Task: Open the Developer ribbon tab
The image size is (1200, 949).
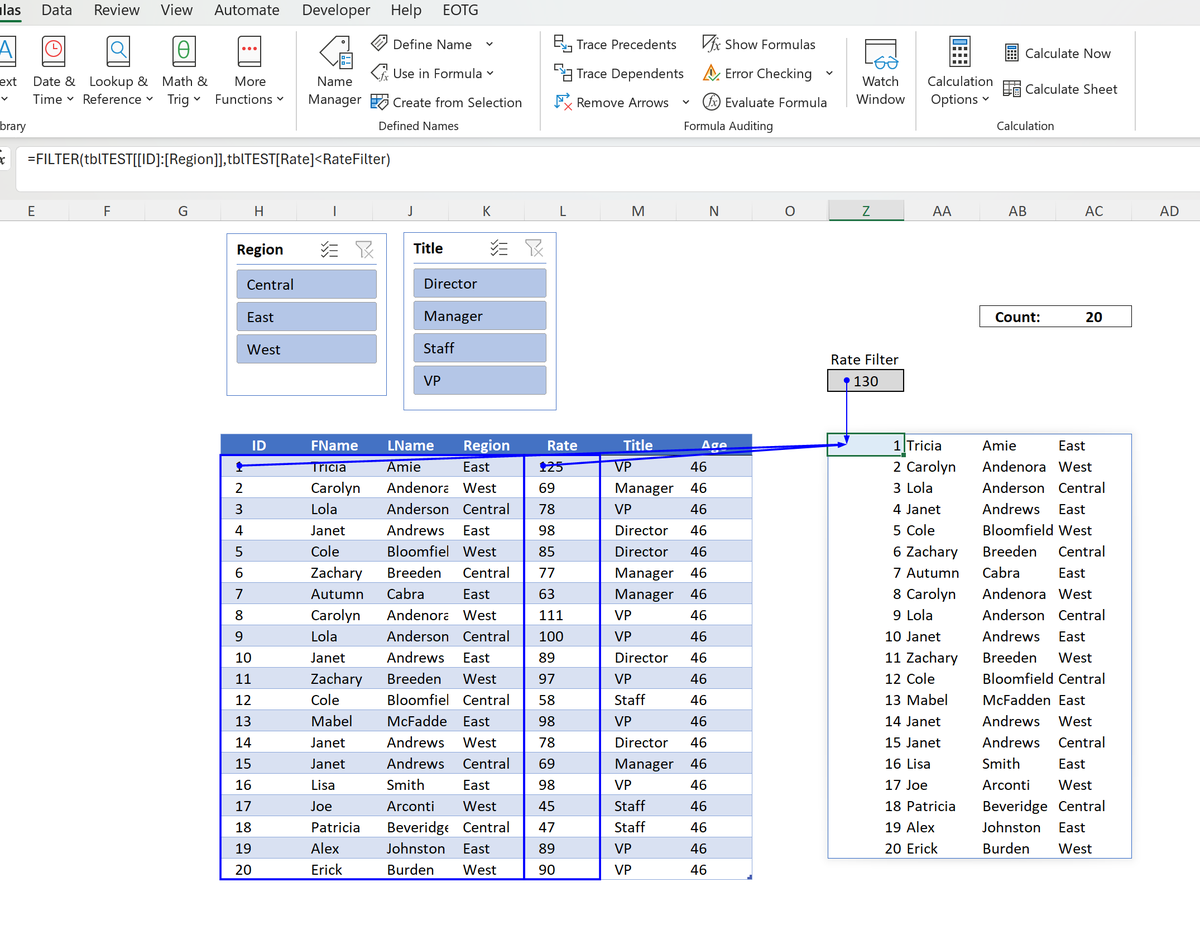Action: [x=336, y=10]
